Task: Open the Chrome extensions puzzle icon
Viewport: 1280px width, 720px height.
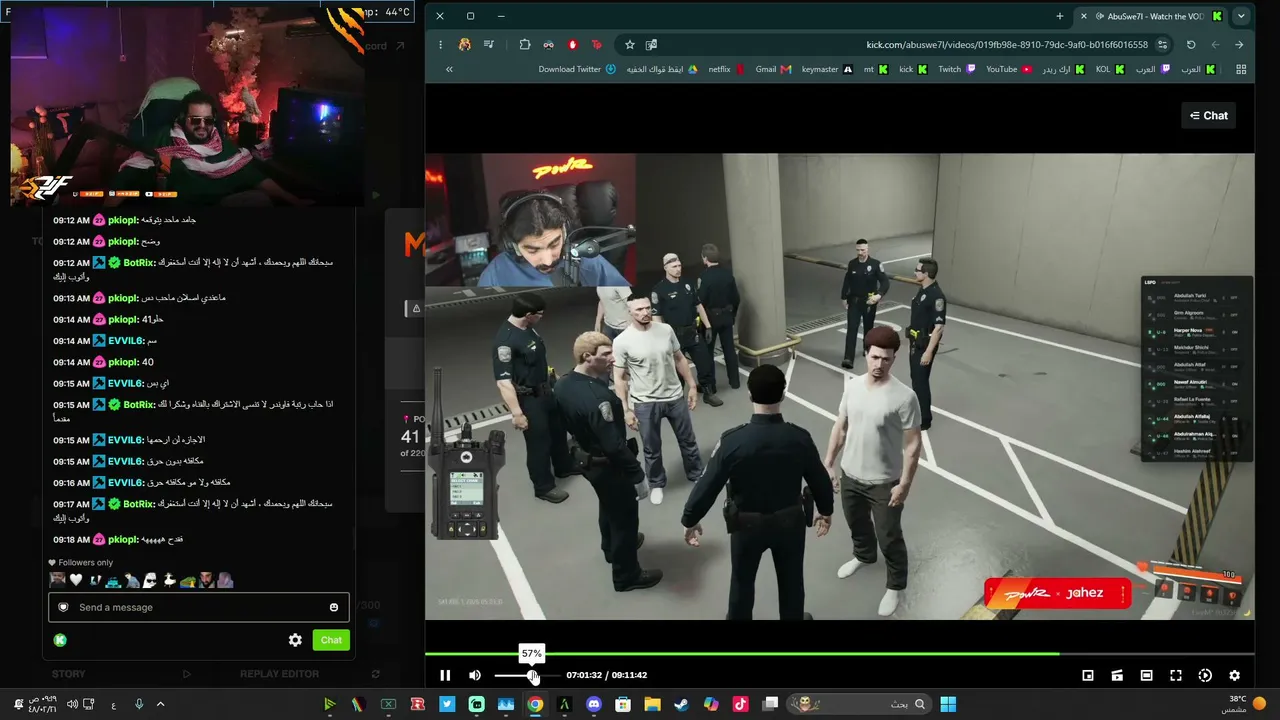Action: 525,45
